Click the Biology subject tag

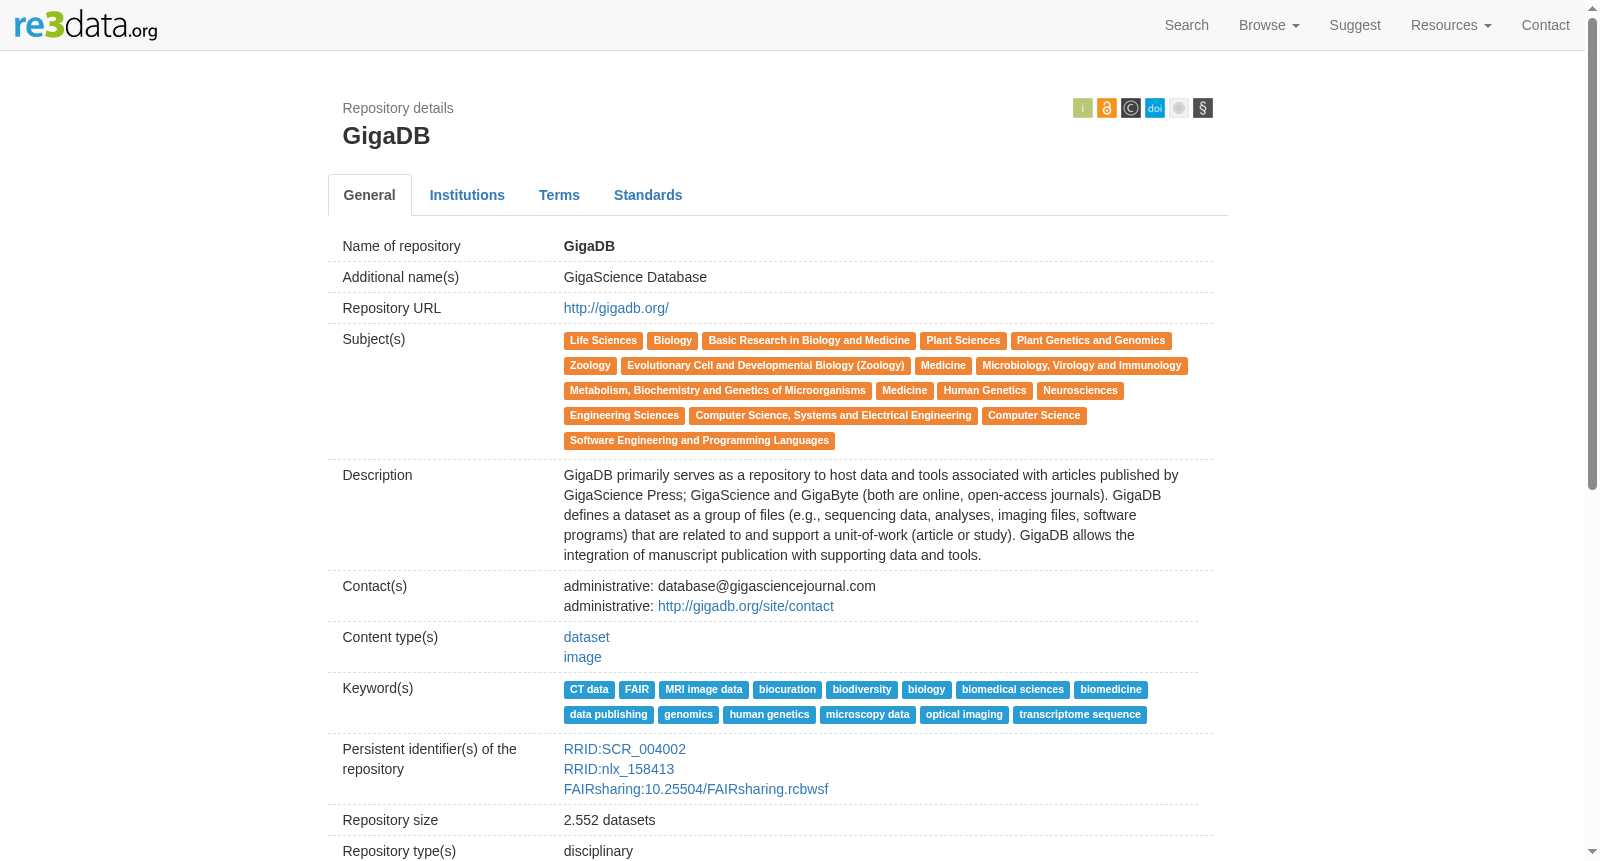click(x=673, y=341)
